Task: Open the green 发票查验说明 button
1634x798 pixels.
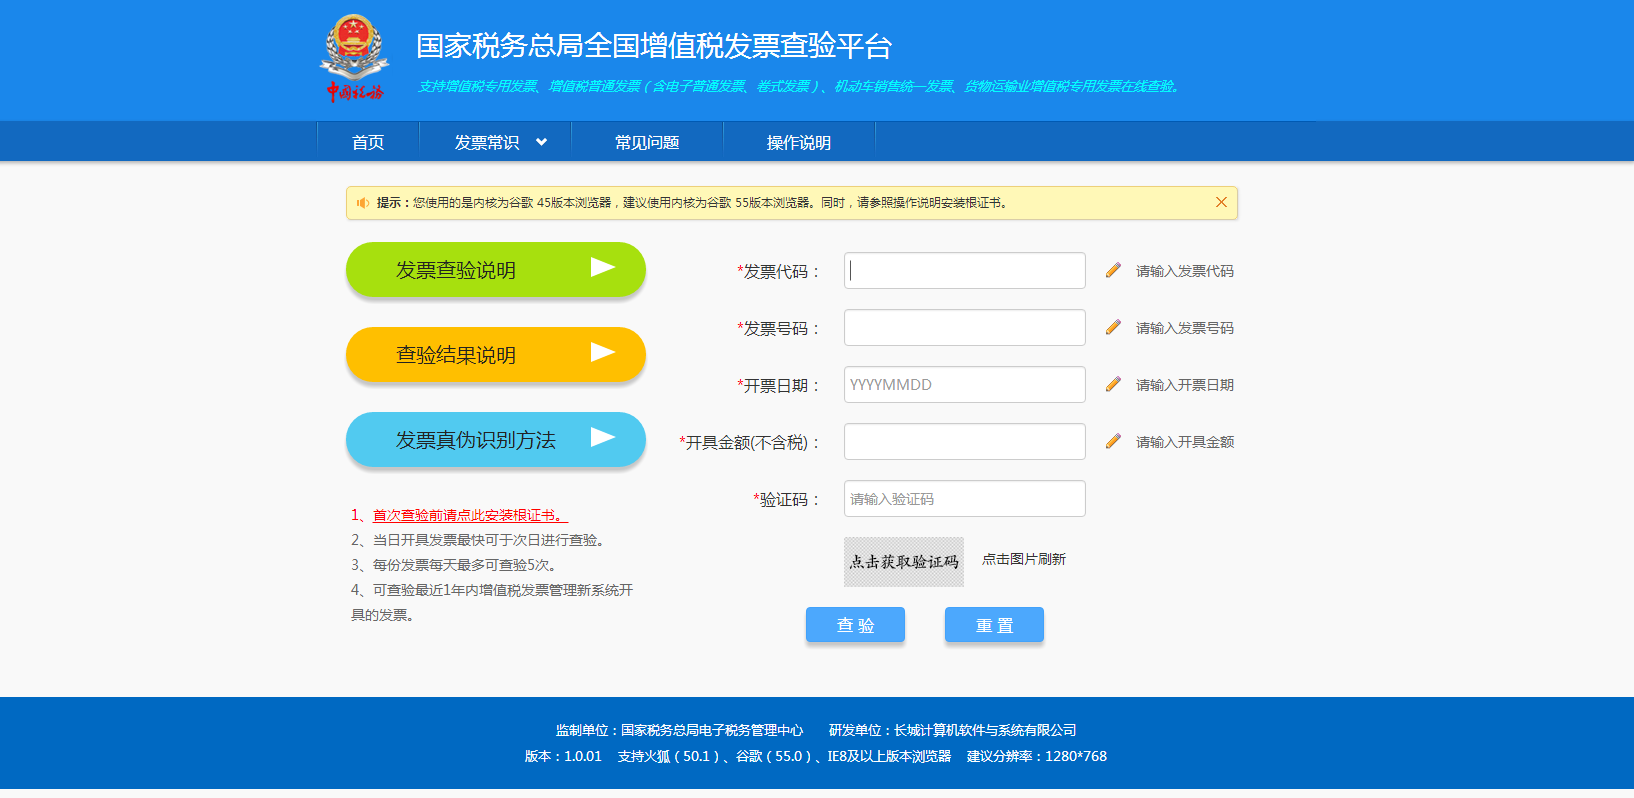Action: [496, 270]
